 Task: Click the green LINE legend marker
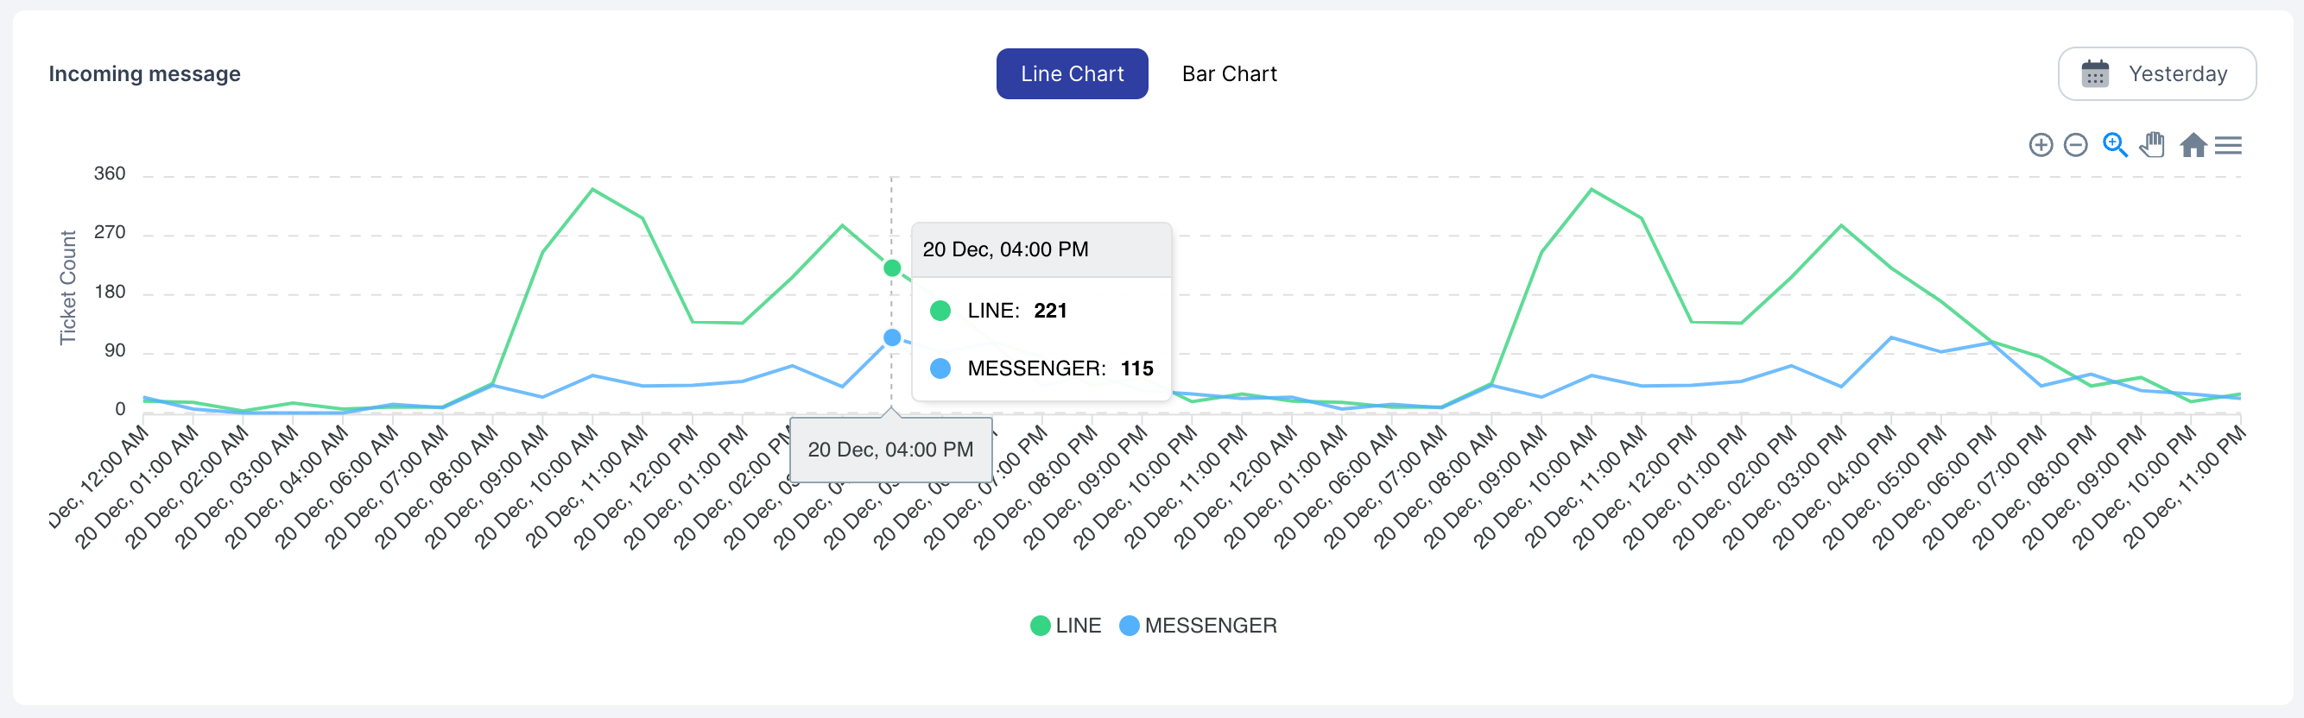click(x=1040, y=626)
